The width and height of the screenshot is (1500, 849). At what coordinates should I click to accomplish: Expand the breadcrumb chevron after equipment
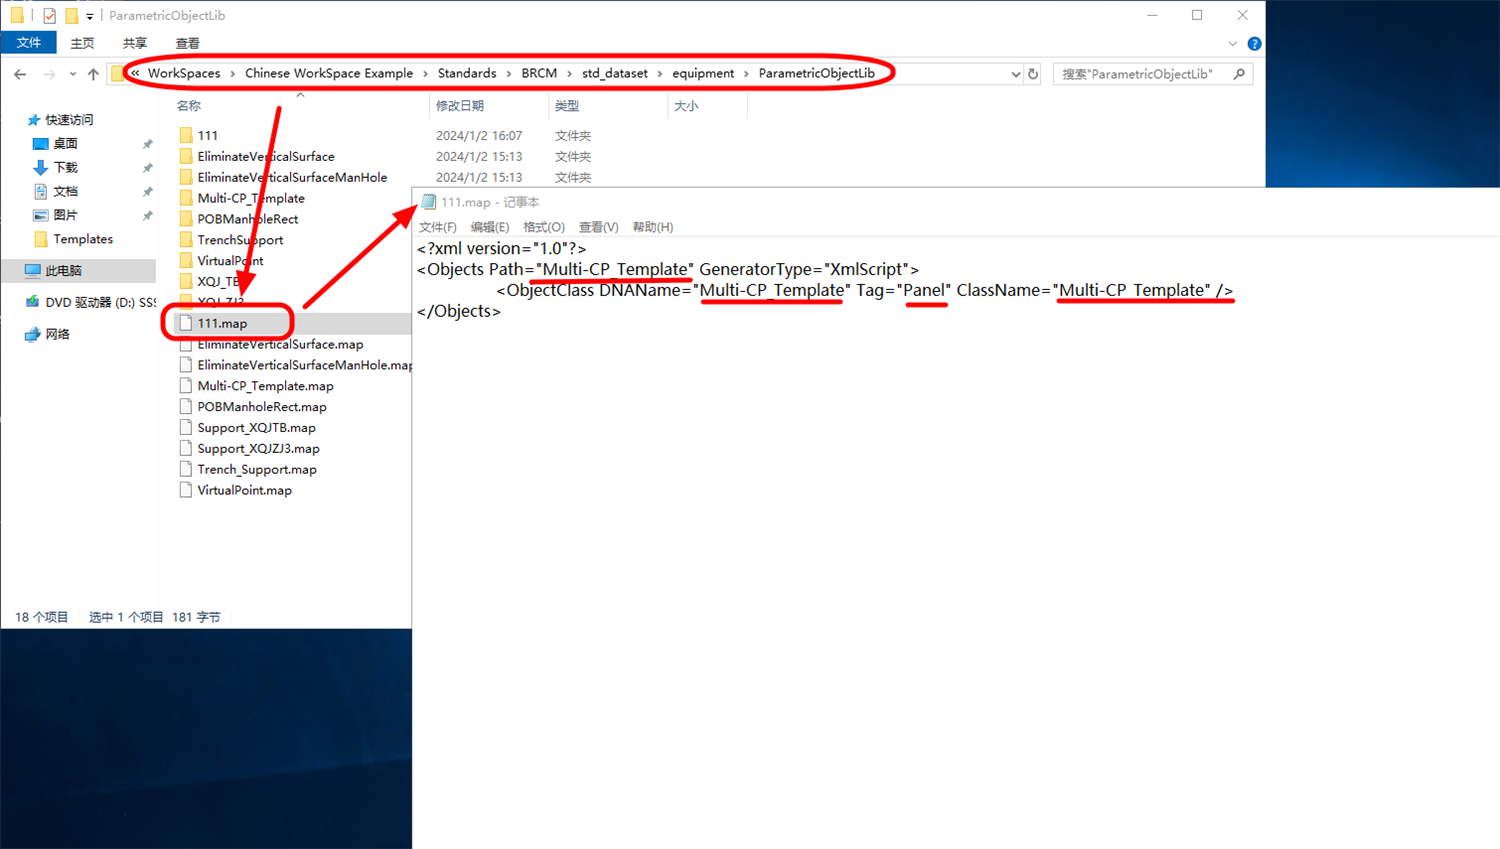746,74
